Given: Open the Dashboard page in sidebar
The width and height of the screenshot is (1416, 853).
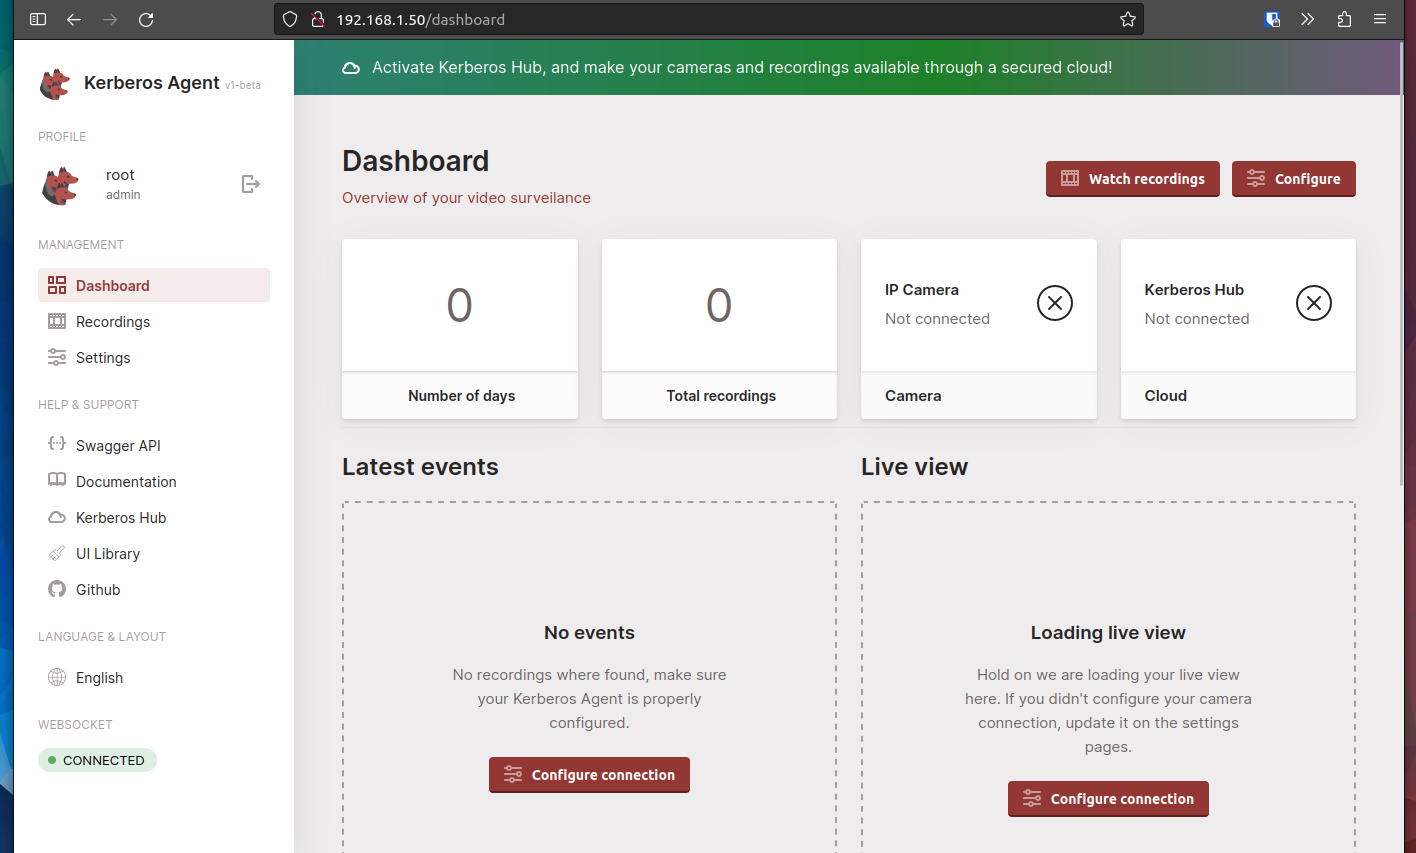Looking at the screenshot, I should 154,285.
